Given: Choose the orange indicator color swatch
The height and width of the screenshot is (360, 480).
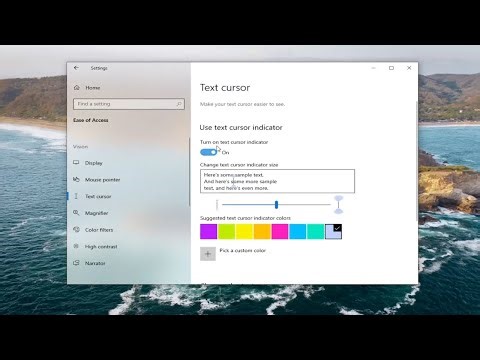Looking at the screenshot, I should pos(262,232).
